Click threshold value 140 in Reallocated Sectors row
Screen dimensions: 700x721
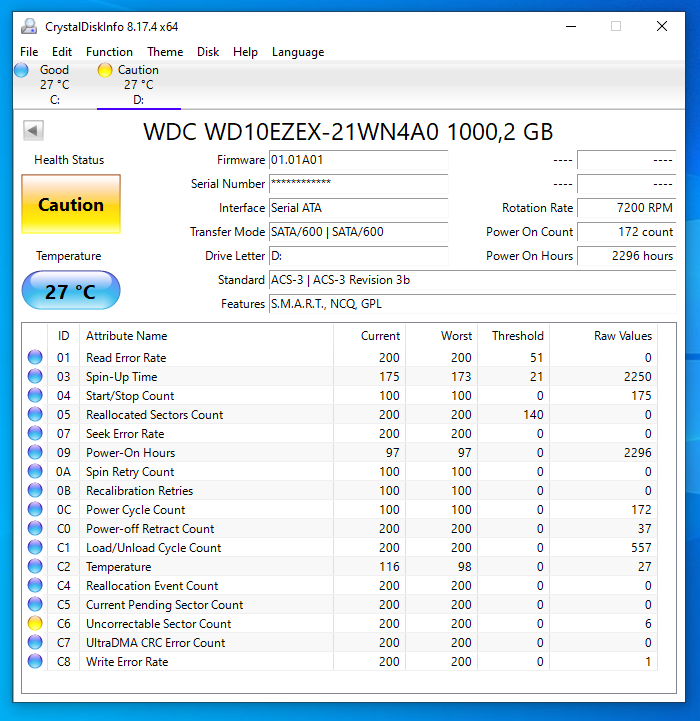(x=533, y=414)
